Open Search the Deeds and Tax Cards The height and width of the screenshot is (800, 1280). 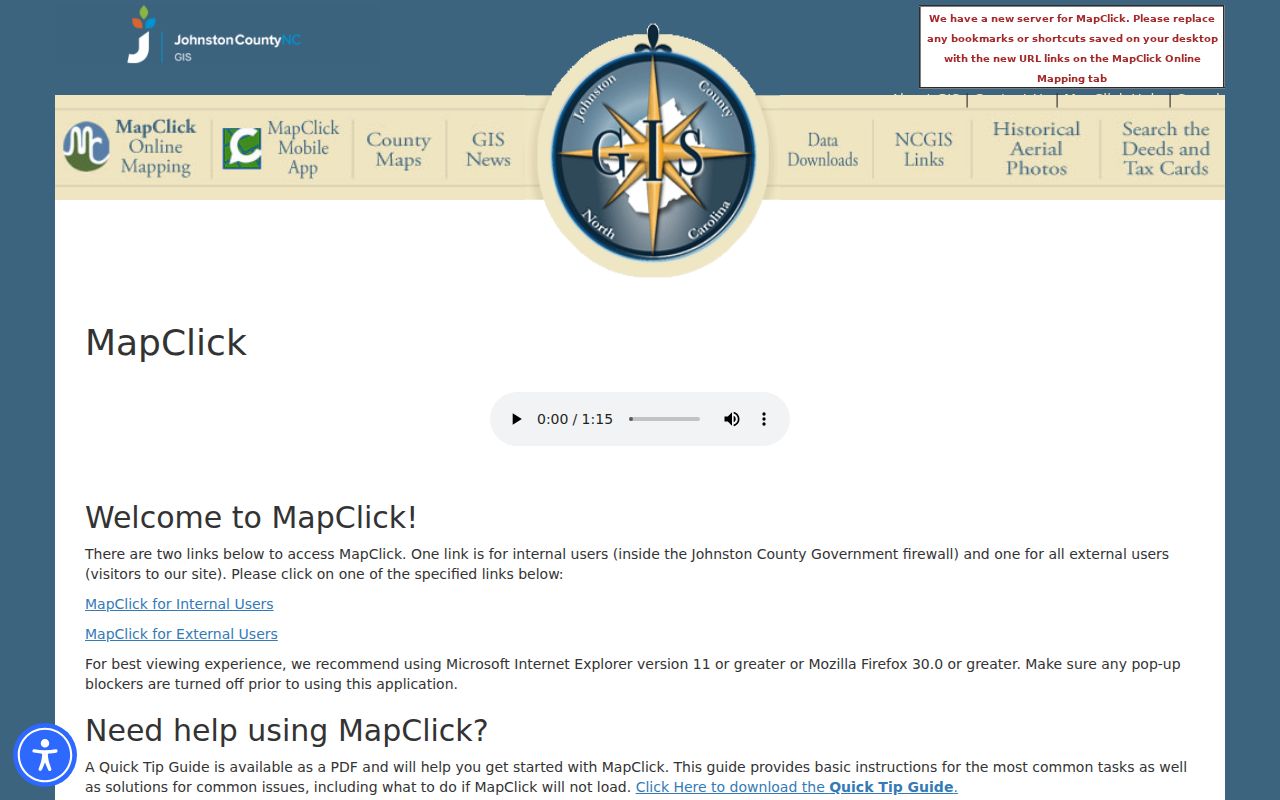[1165, 148]
